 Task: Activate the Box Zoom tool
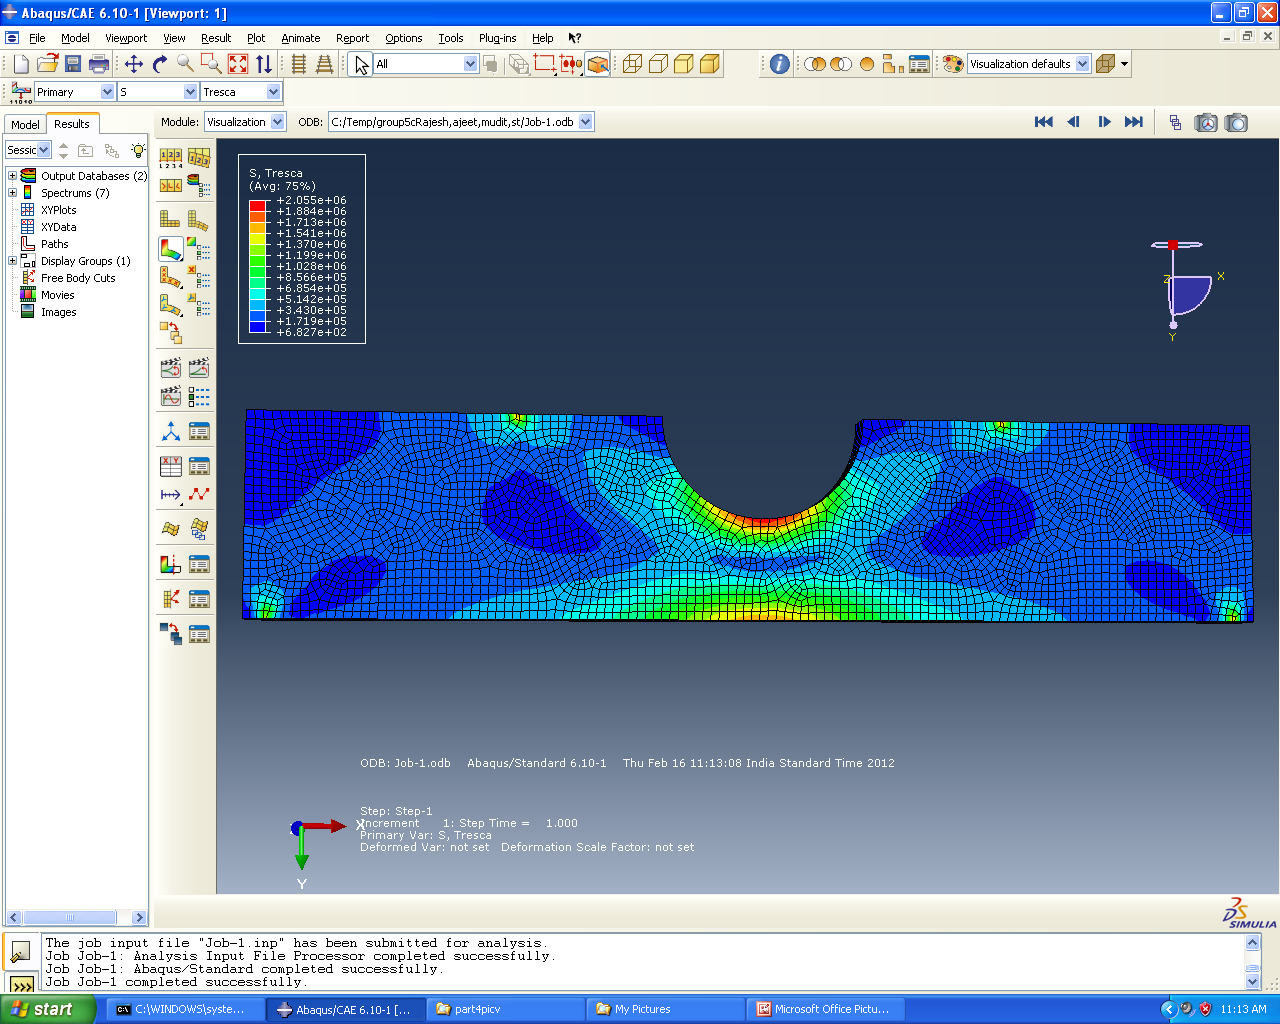(x=211, y=64)
